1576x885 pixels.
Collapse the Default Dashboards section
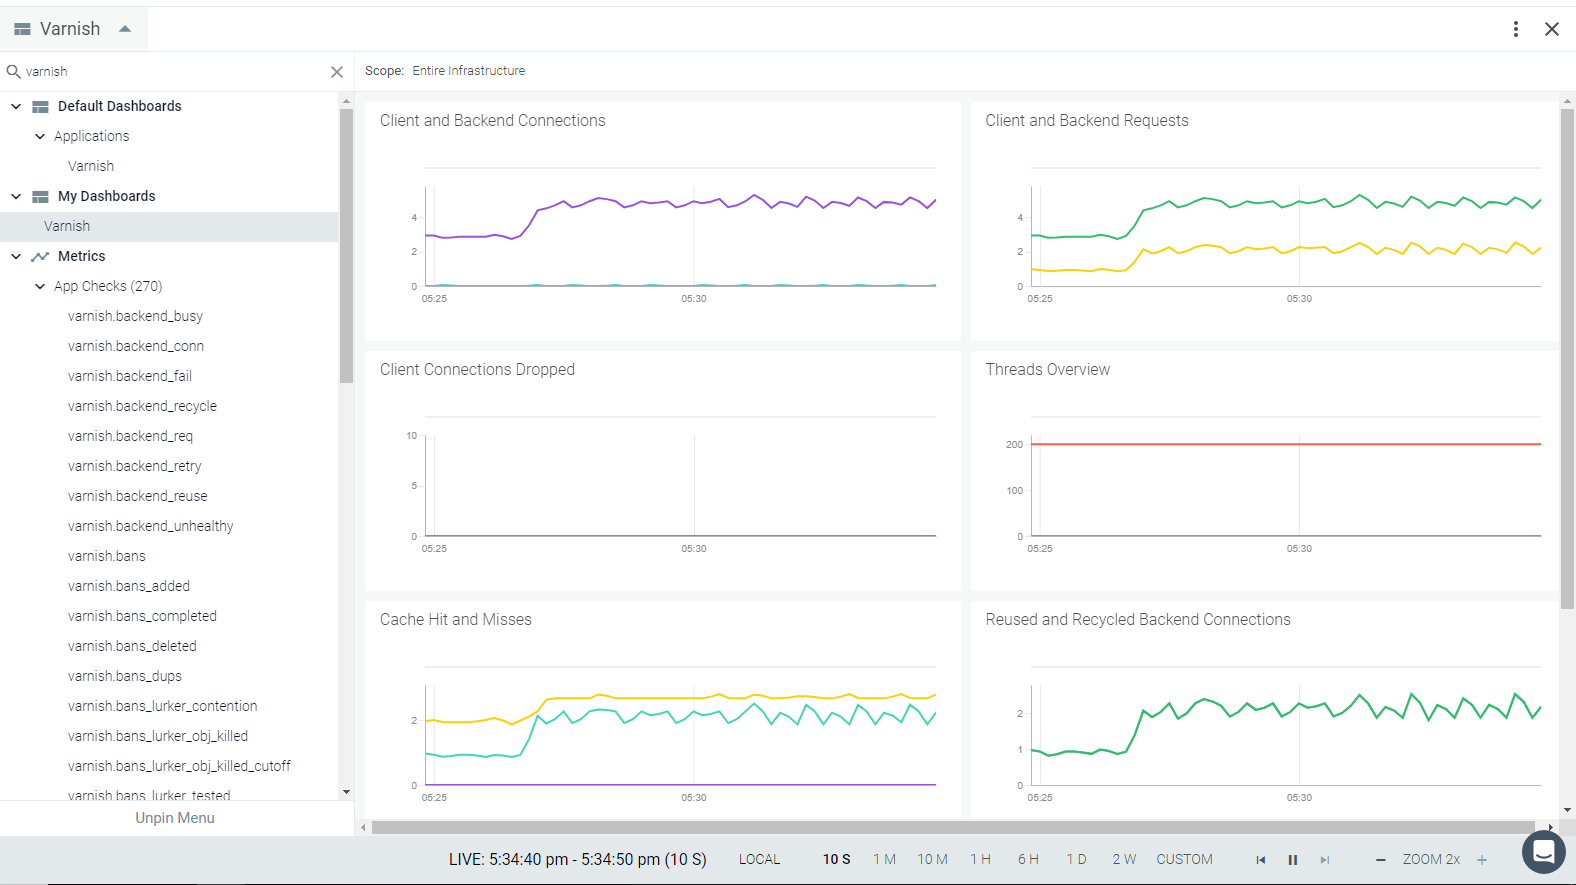16,106
